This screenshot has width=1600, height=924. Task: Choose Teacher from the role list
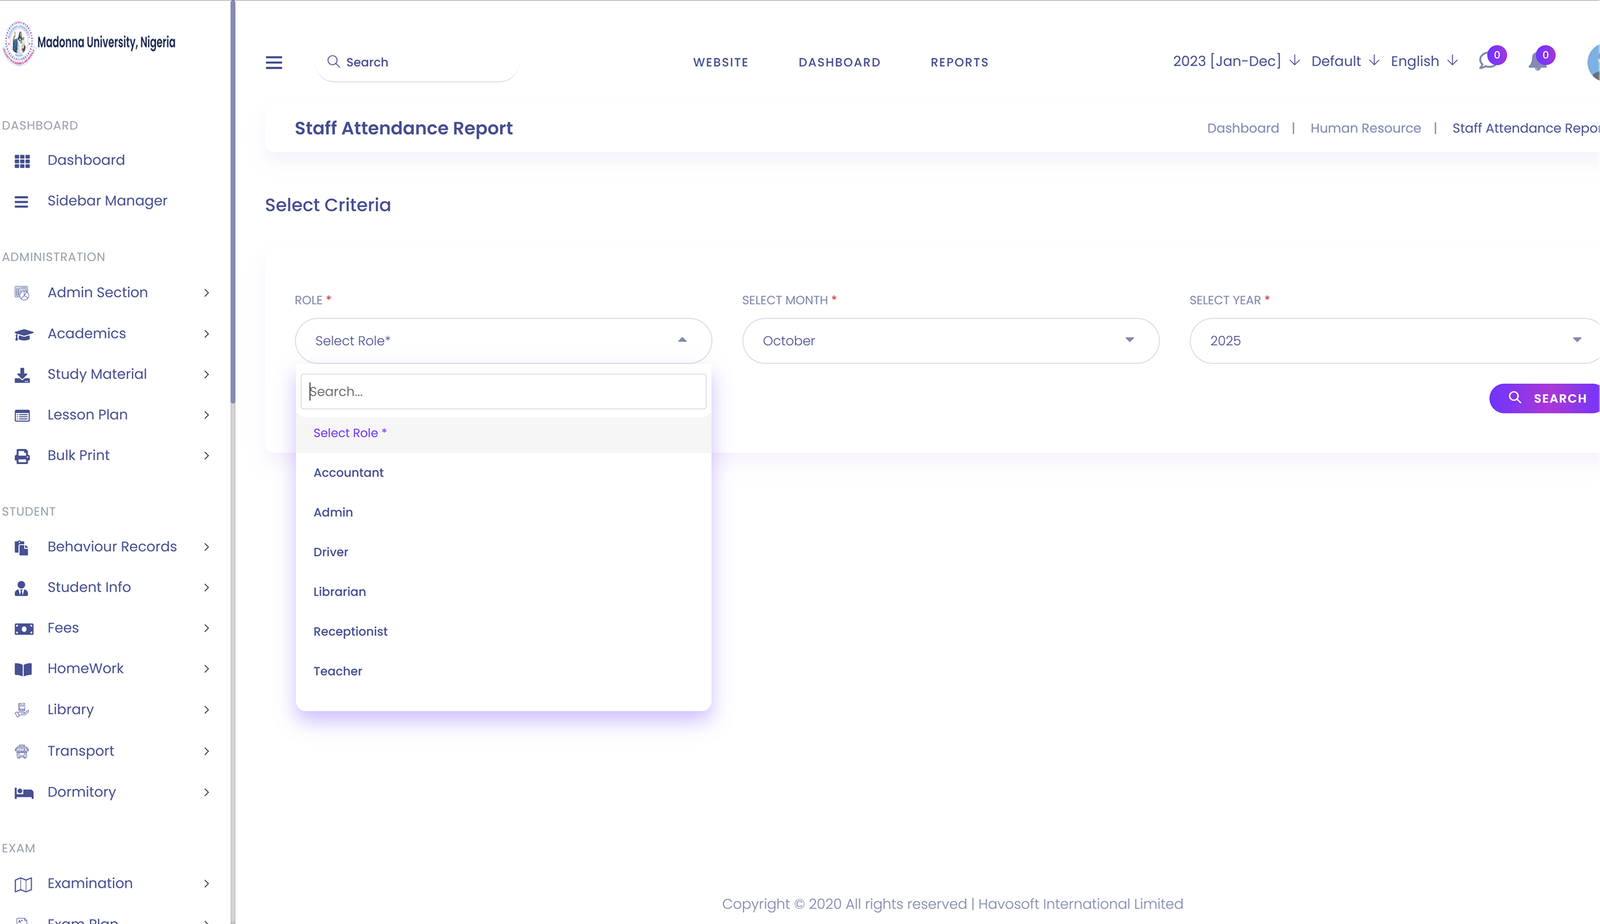338,671
